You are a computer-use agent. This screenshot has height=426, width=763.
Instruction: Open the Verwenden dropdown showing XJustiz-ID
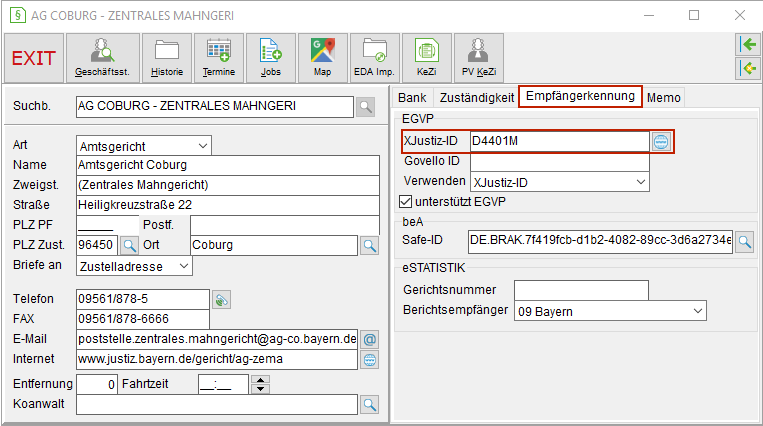click(x=560, y=182)
